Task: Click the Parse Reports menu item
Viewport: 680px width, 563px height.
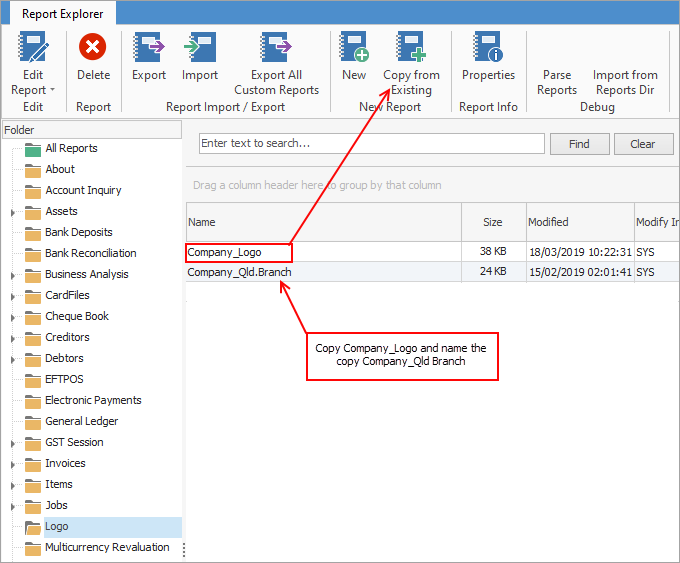Action: pyautogui.click(x=557, y=82)
